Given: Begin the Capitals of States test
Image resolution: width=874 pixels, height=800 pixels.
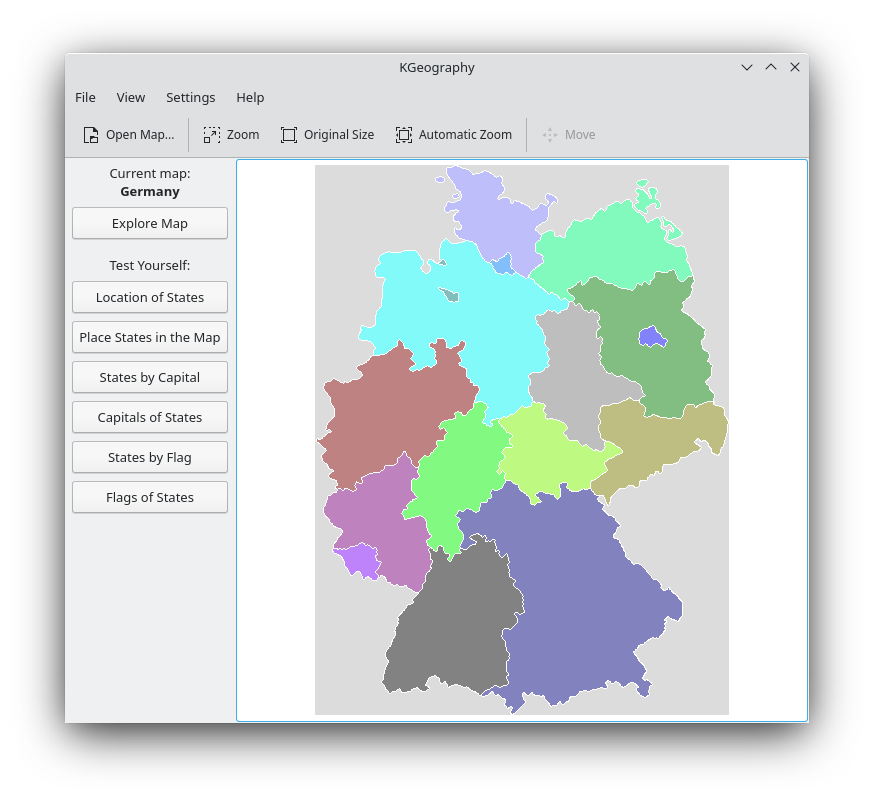Looking at the screenshot, I should coord(150,417).
